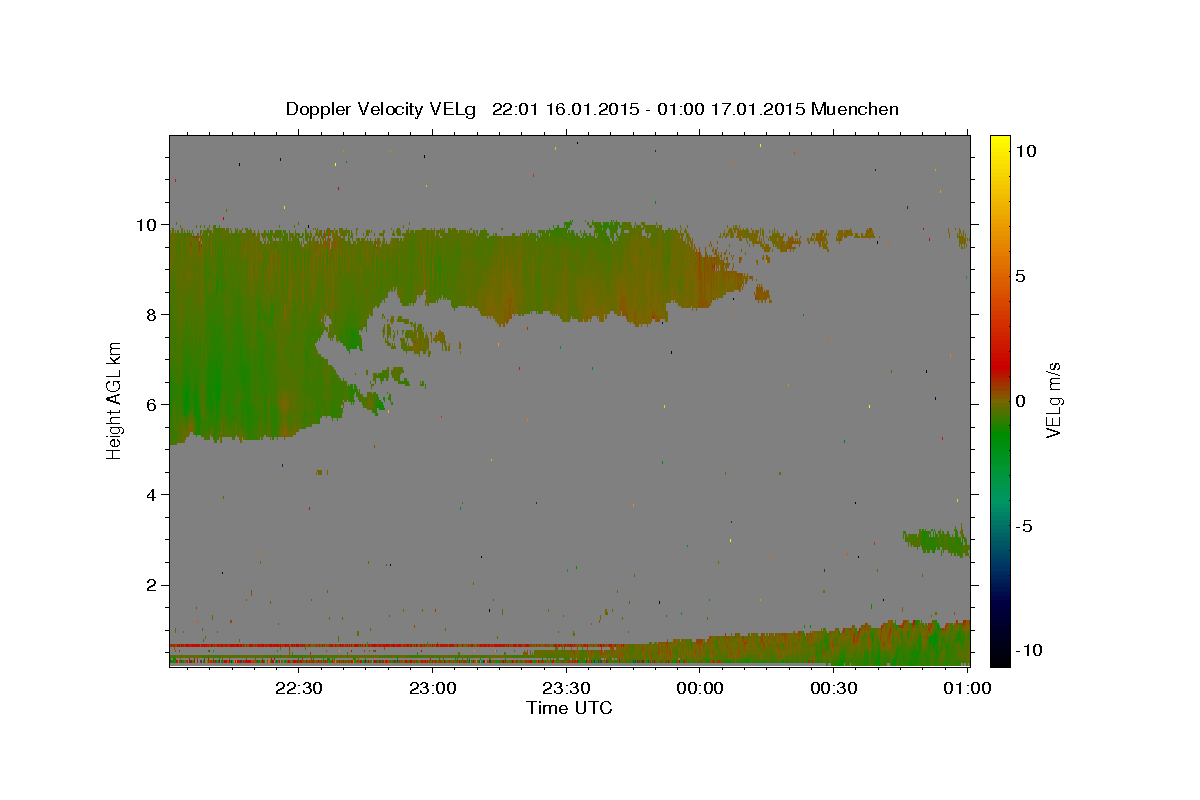Screen dimensions: 1200x800
Task: Click the height tick label 8
Action: (x=152, y=315)
